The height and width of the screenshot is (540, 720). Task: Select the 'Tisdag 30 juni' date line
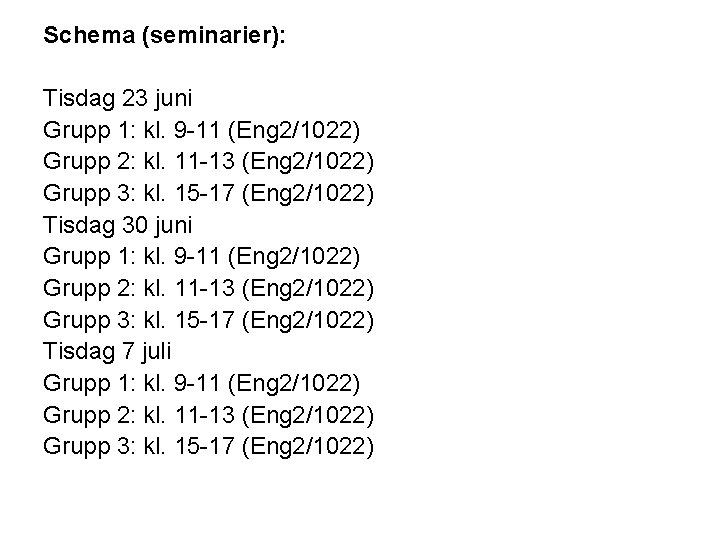pyautogui.click(x=118, y=225)
